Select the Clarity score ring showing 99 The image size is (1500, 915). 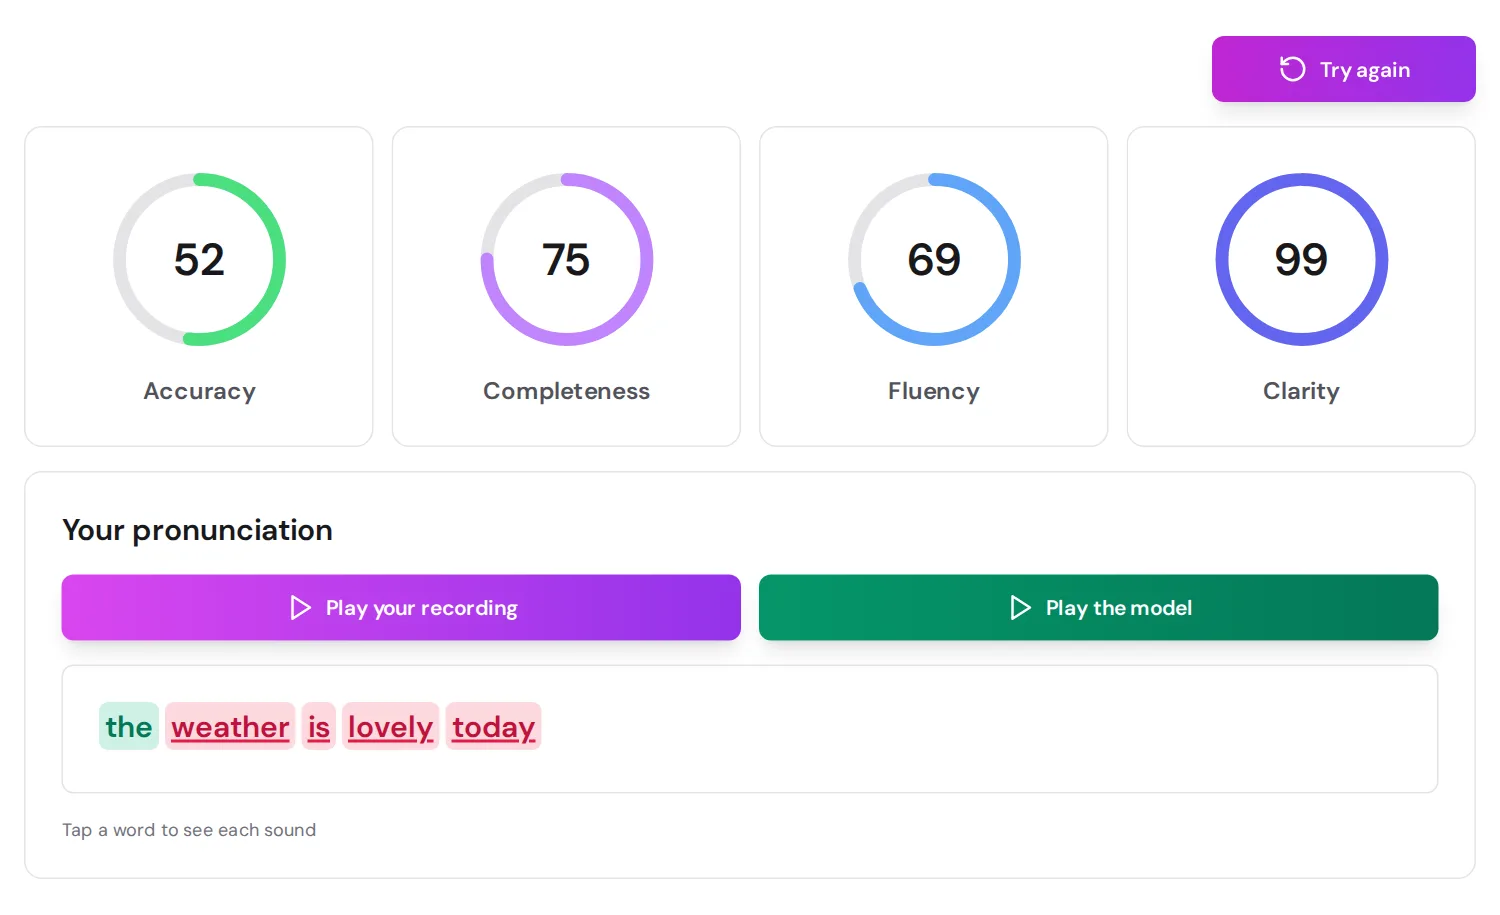click(x=1301, y=259)
